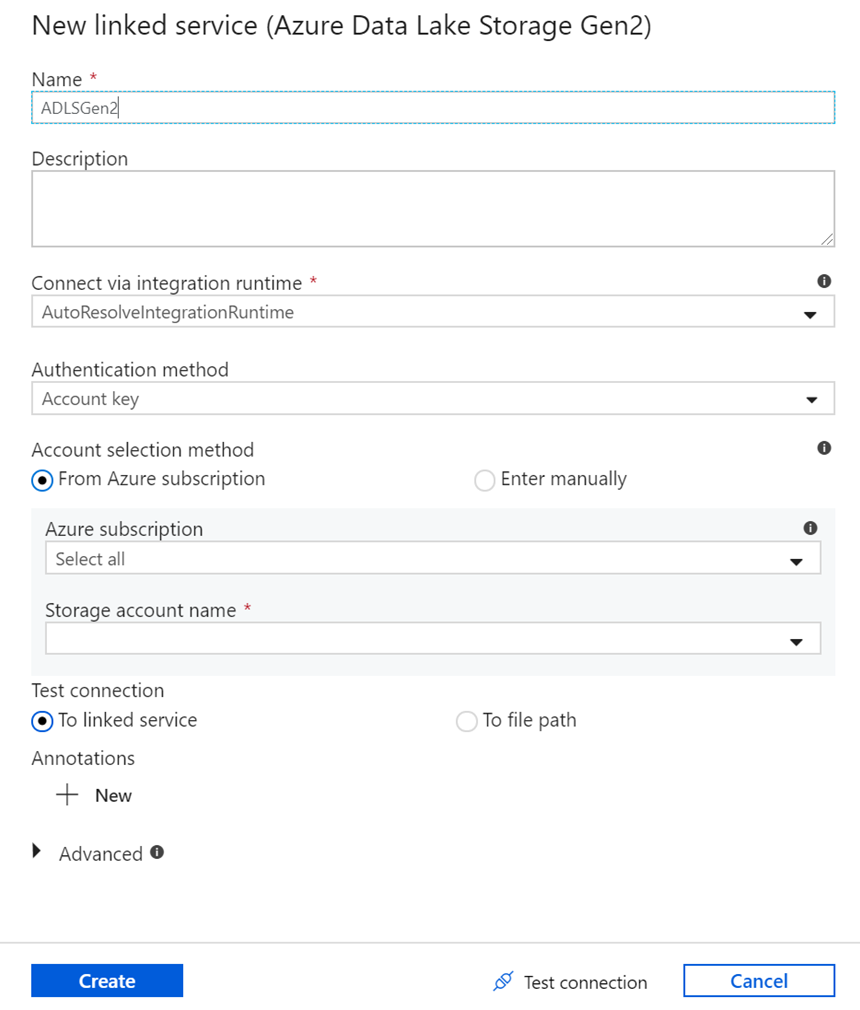Click inside the Description text box
Image resolution: width=860 pixels, height=1010 pixels.
tap(430, 208)
